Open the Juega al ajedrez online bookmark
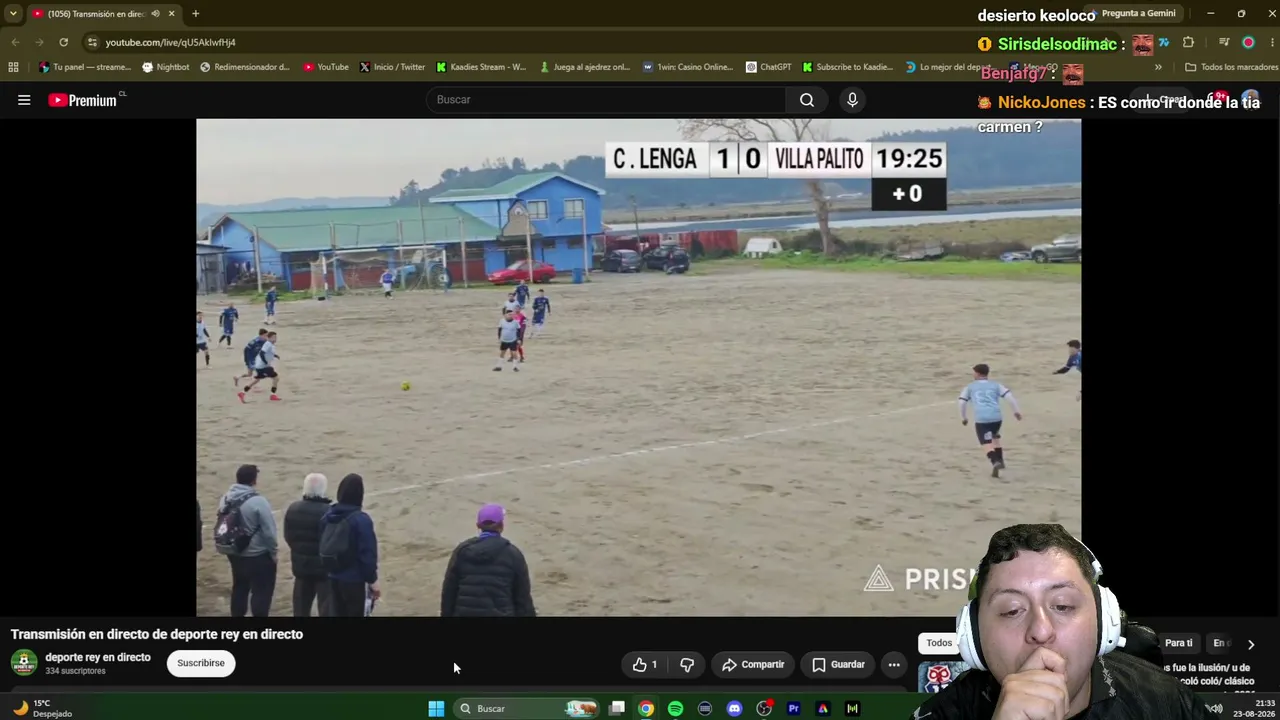 coord(584,67)
